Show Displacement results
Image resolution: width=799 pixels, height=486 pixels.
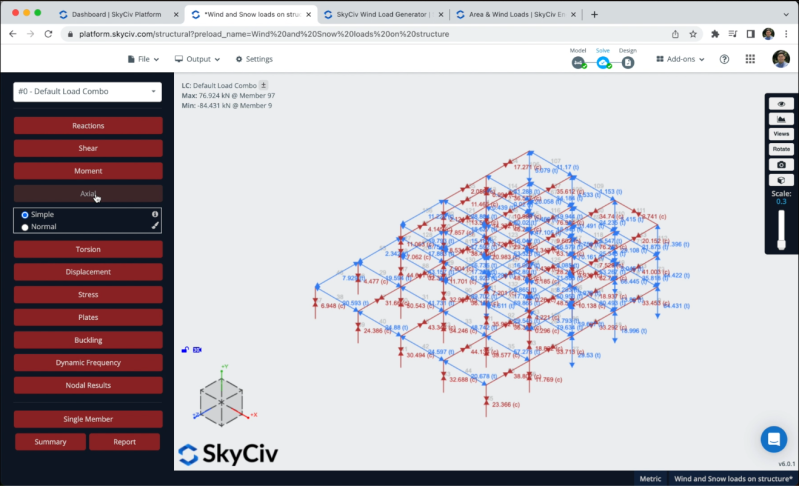pos(88,272)
